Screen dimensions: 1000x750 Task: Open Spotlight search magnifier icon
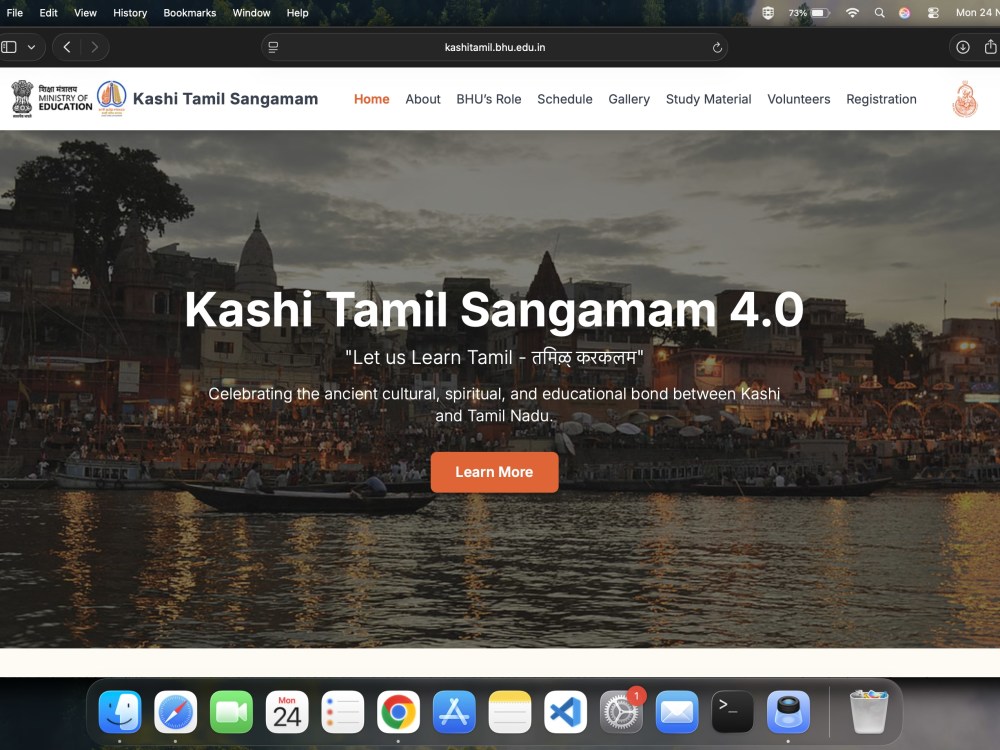pos(879,13)
